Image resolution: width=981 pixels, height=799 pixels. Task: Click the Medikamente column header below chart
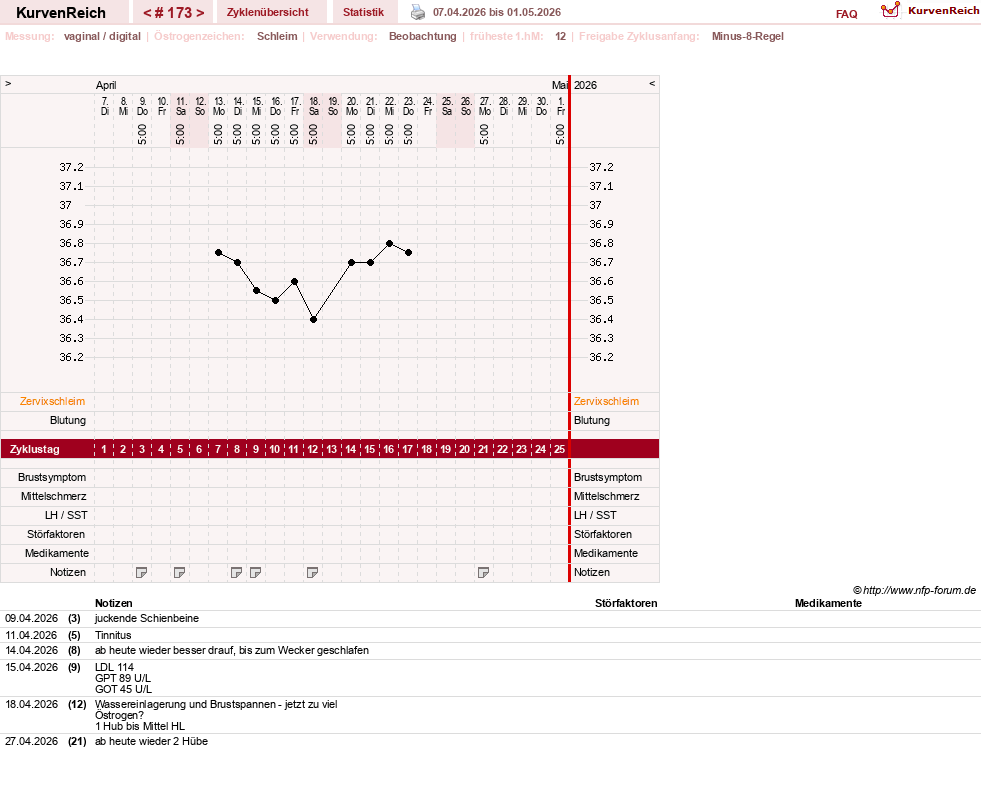(828, 603)
